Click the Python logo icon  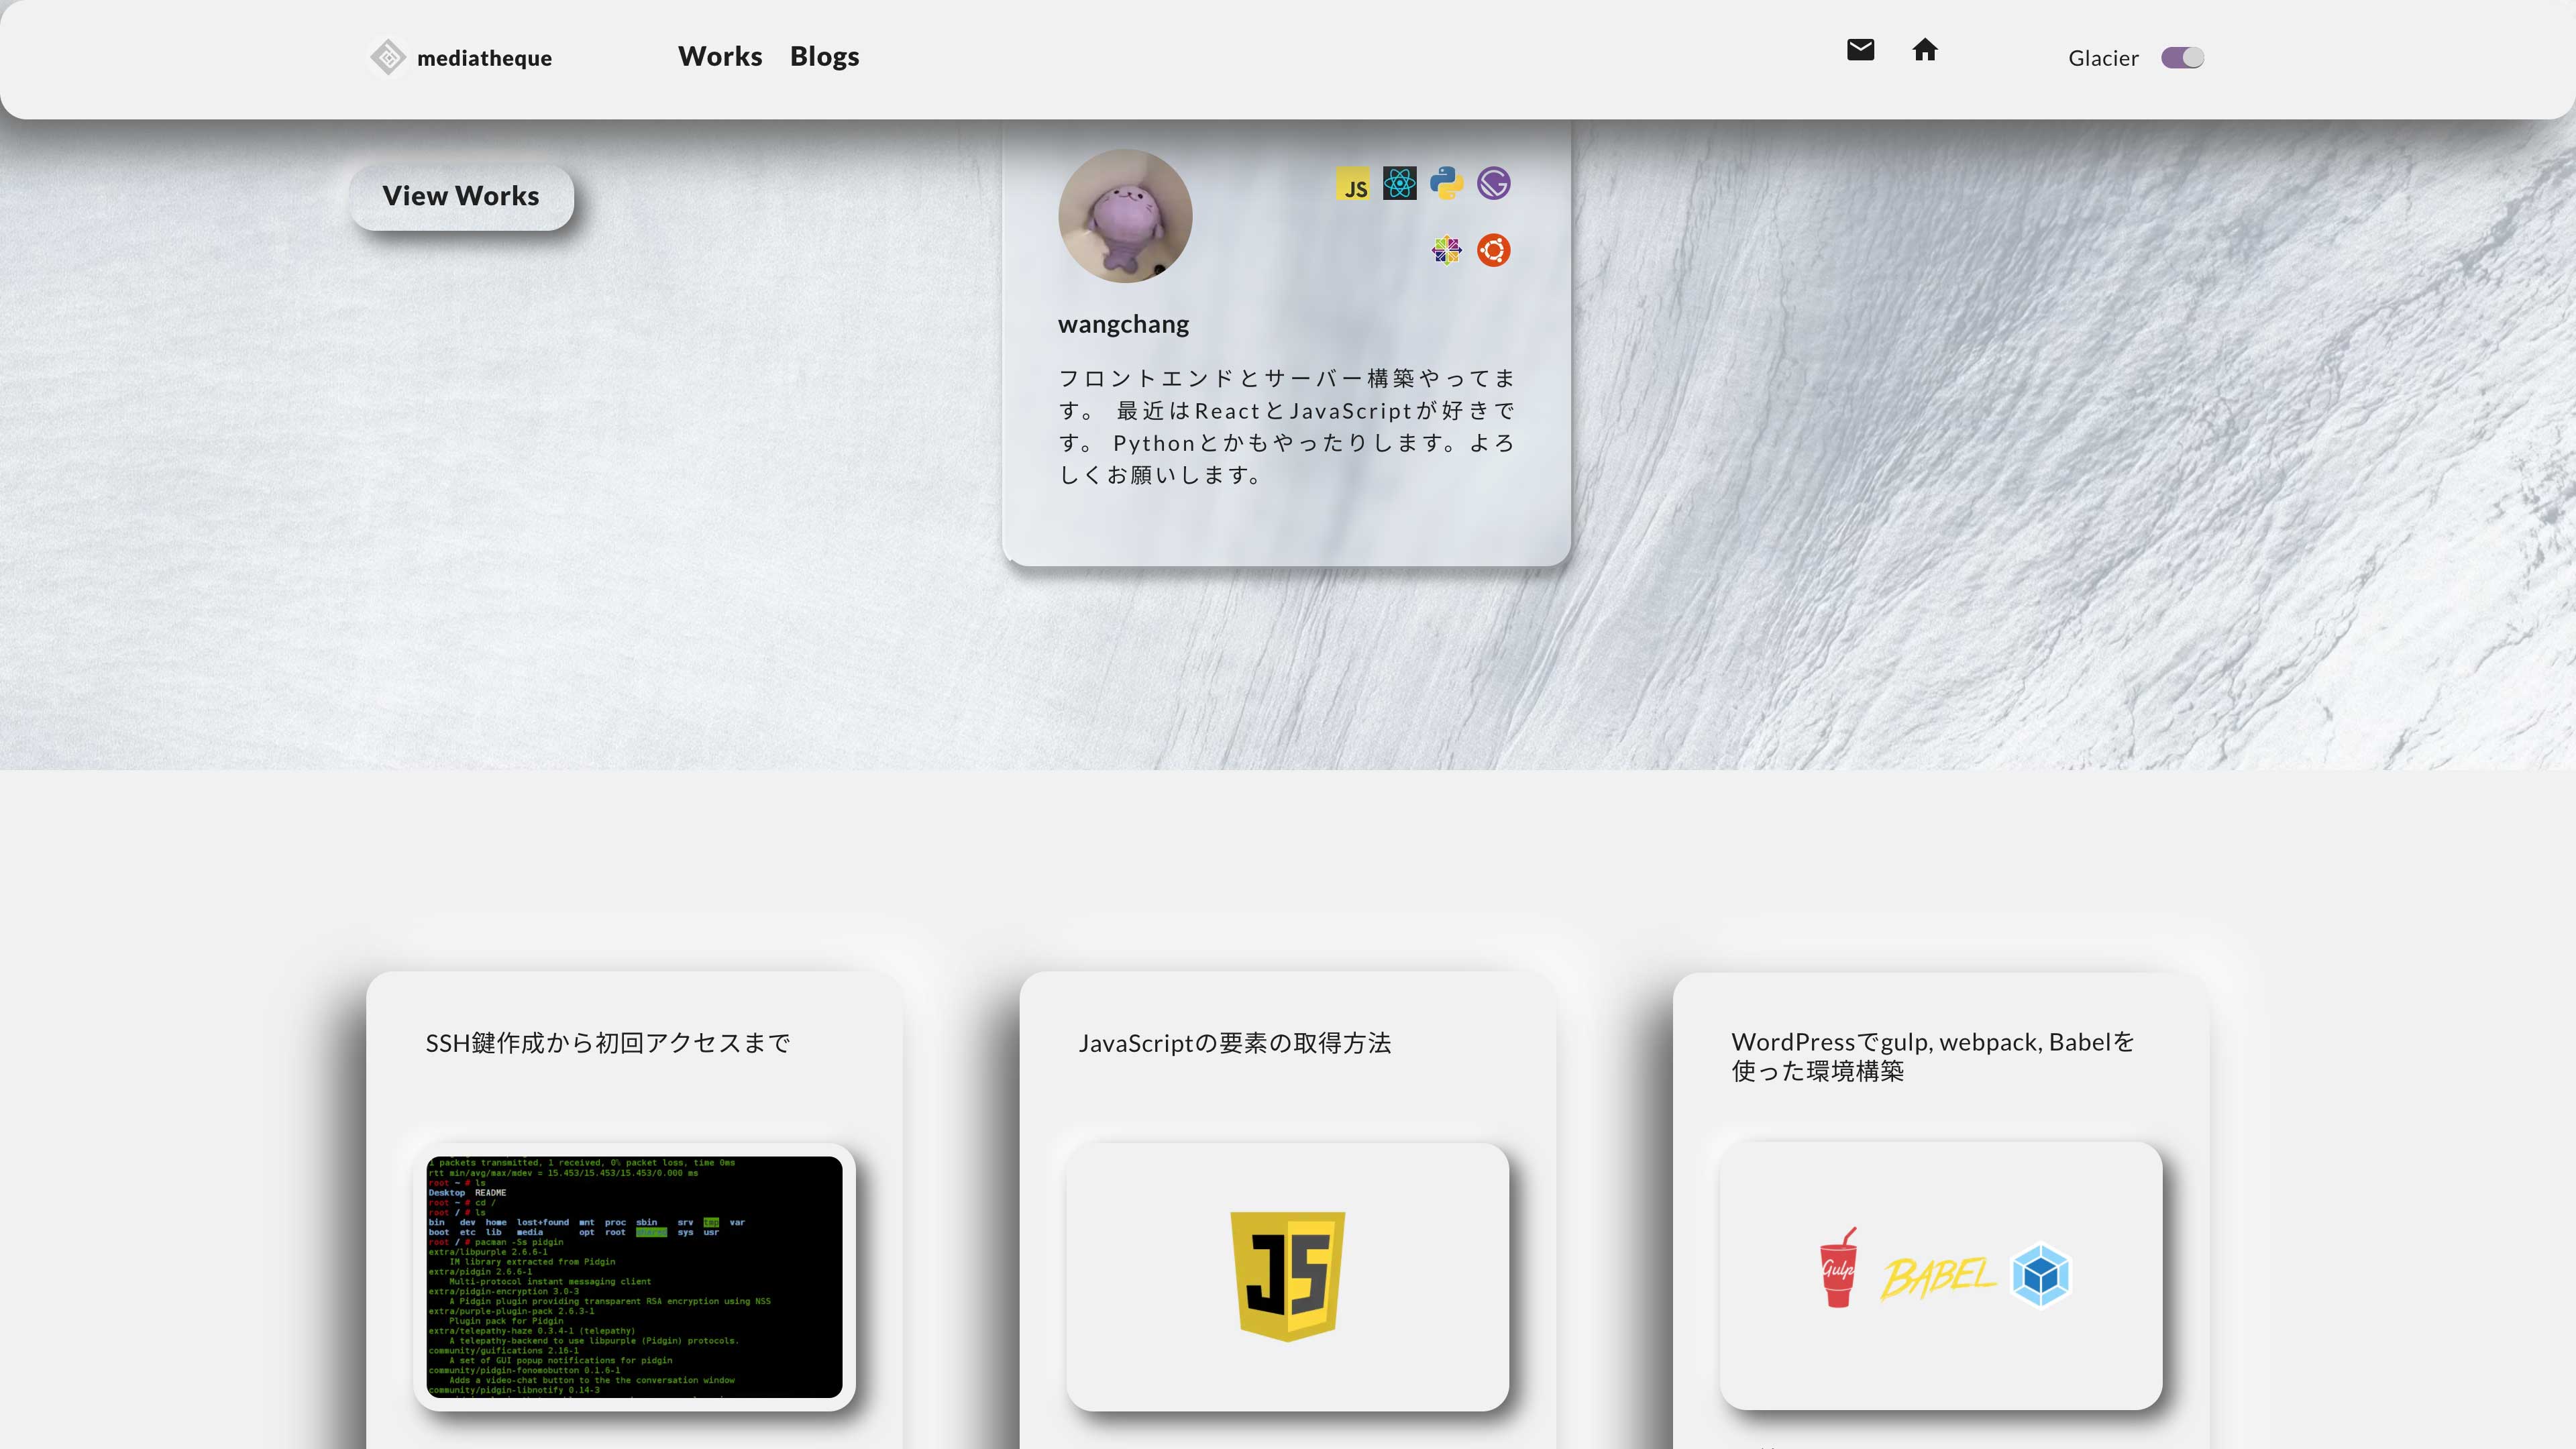[x=1446, y=183]
